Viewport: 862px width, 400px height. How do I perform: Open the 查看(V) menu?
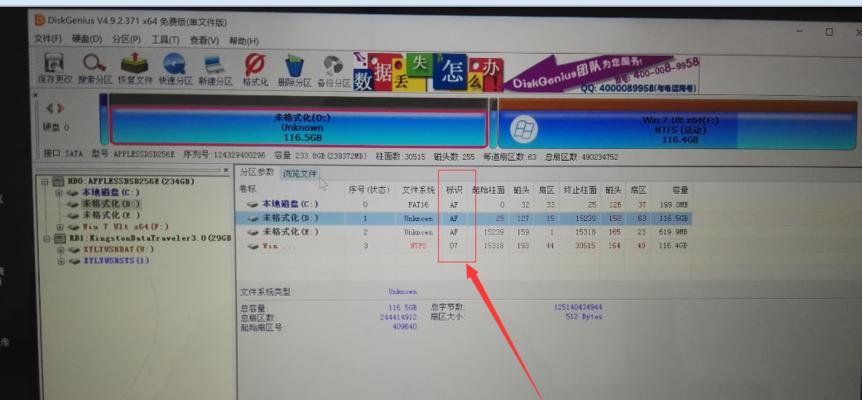click(204, 41)
